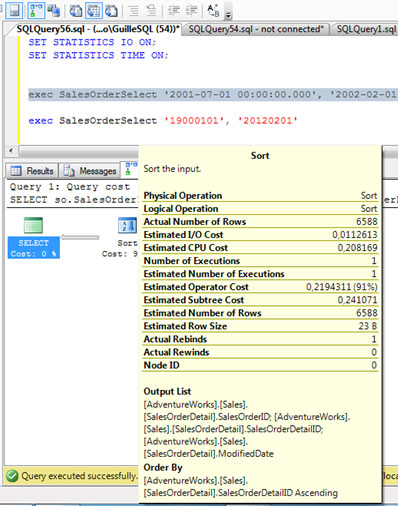Click the 'Estimated CPU Cost' tooltip row
Image resolution: width=398 pixels, height=506 pixels.
tap(260, 248)
